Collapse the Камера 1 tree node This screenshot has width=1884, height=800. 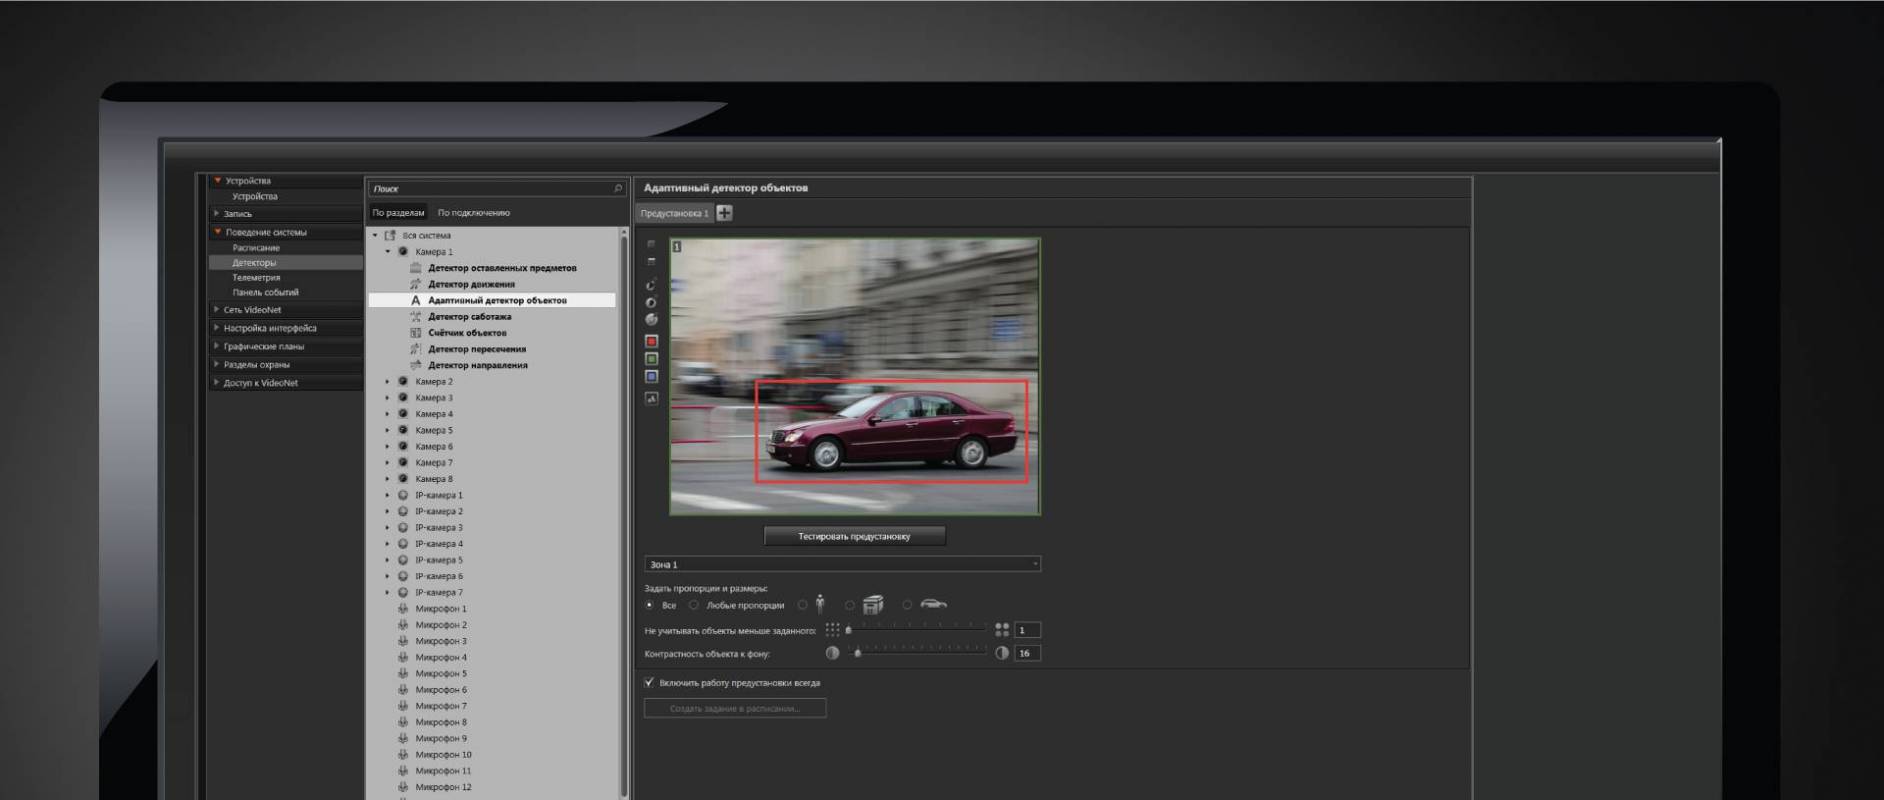388,252
